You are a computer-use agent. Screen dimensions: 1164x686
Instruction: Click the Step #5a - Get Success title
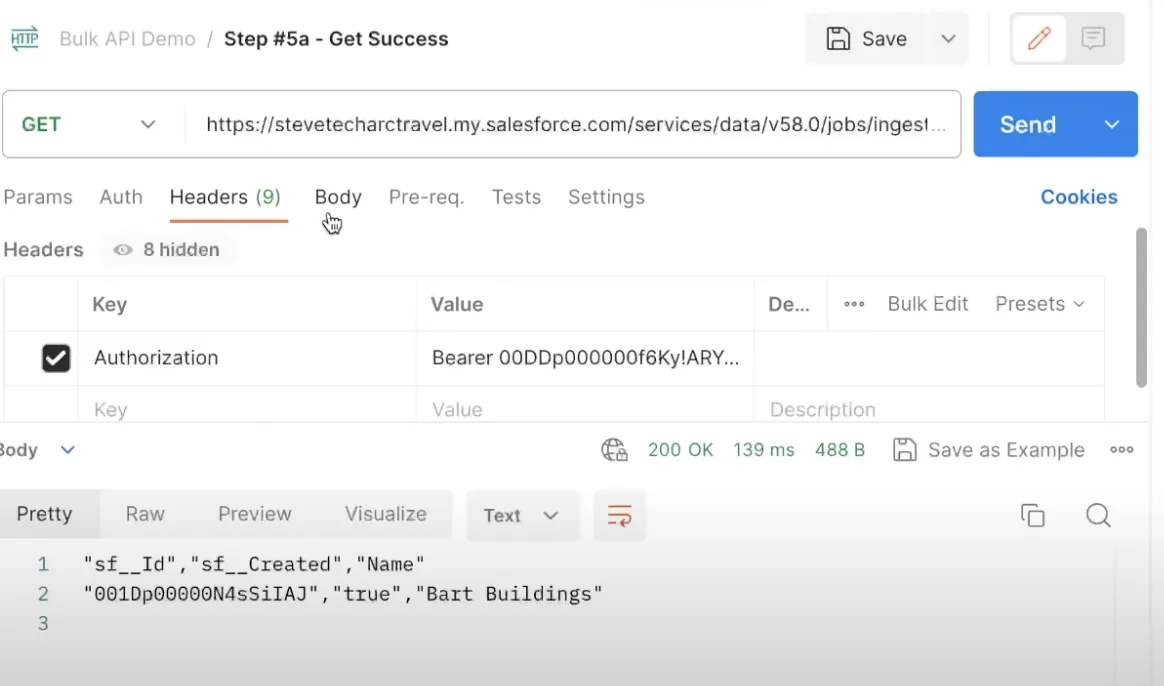click(x=336, y=39)
